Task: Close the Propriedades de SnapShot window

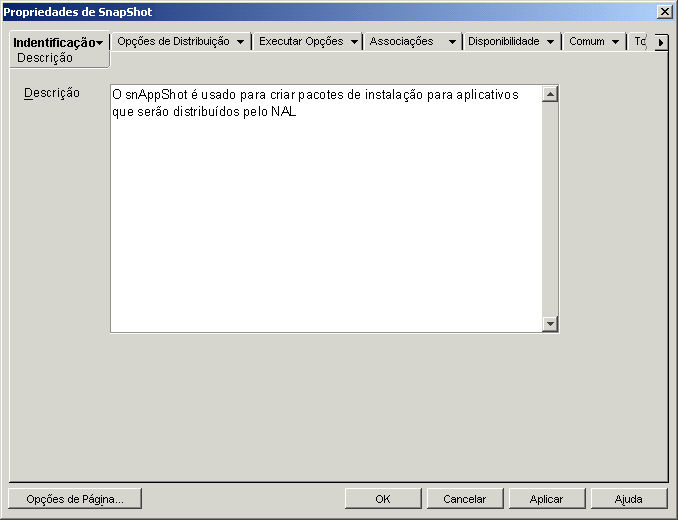Action: coord(664,12)
